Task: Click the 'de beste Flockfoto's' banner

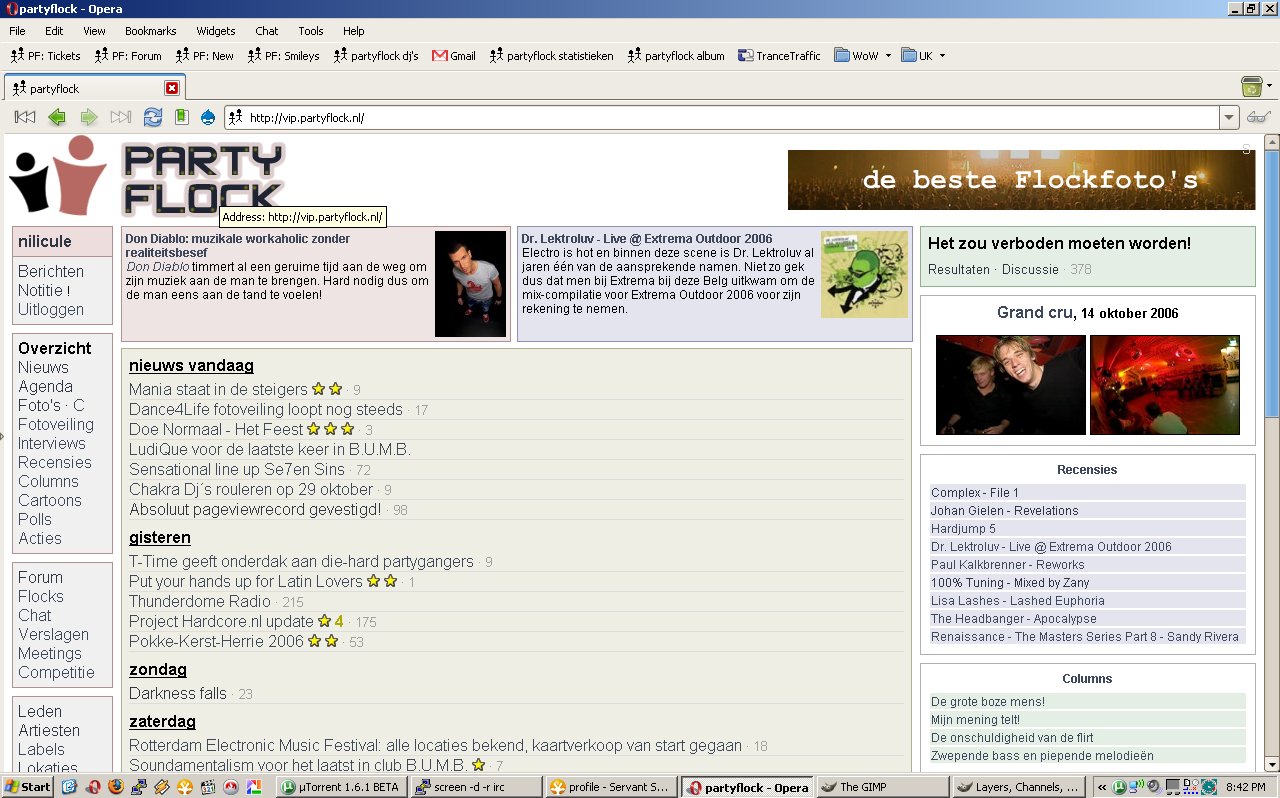Action: pyautogui.click(x=1021, y=180)
